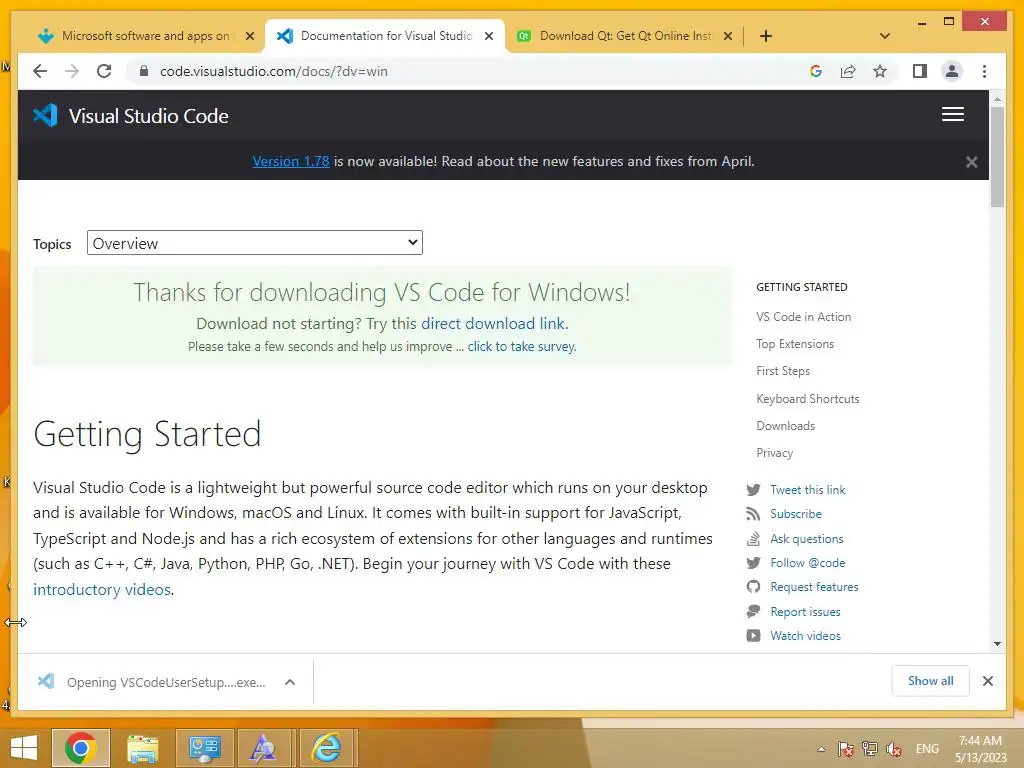Click the Report issues comment icon
The width and height of the screenshot is (1024, 768).
point(753,612)
